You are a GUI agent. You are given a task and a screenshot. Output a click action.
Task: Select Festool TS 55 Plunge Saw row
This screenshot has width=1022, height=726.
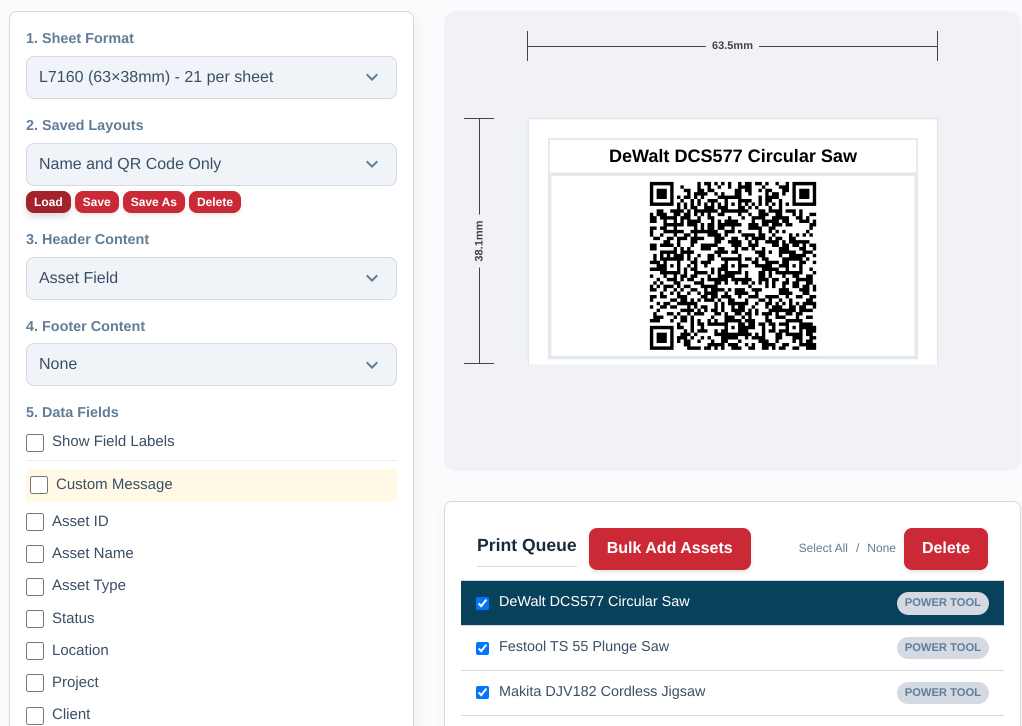click(732, 648)
